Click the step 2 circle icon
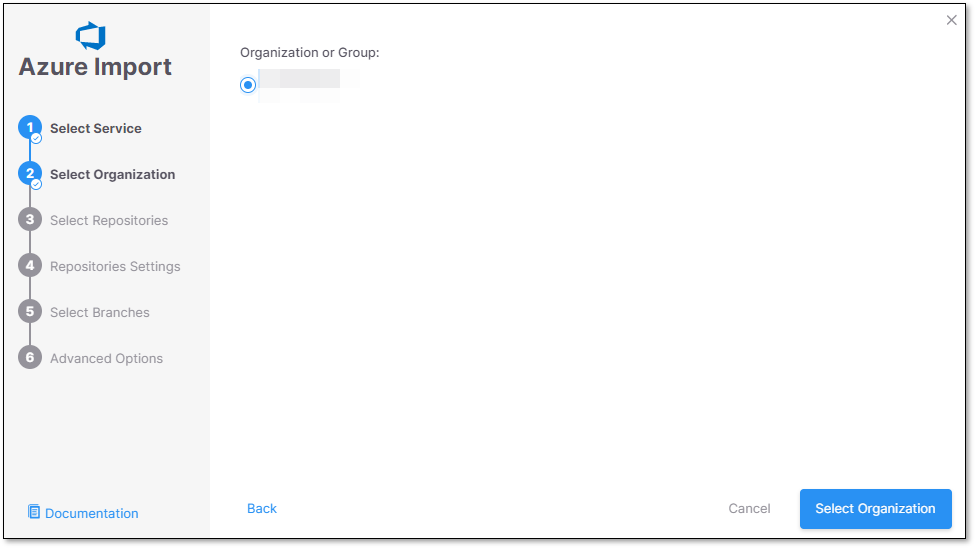This screenshot has height=548, width=975. click(x=30, y=174)
